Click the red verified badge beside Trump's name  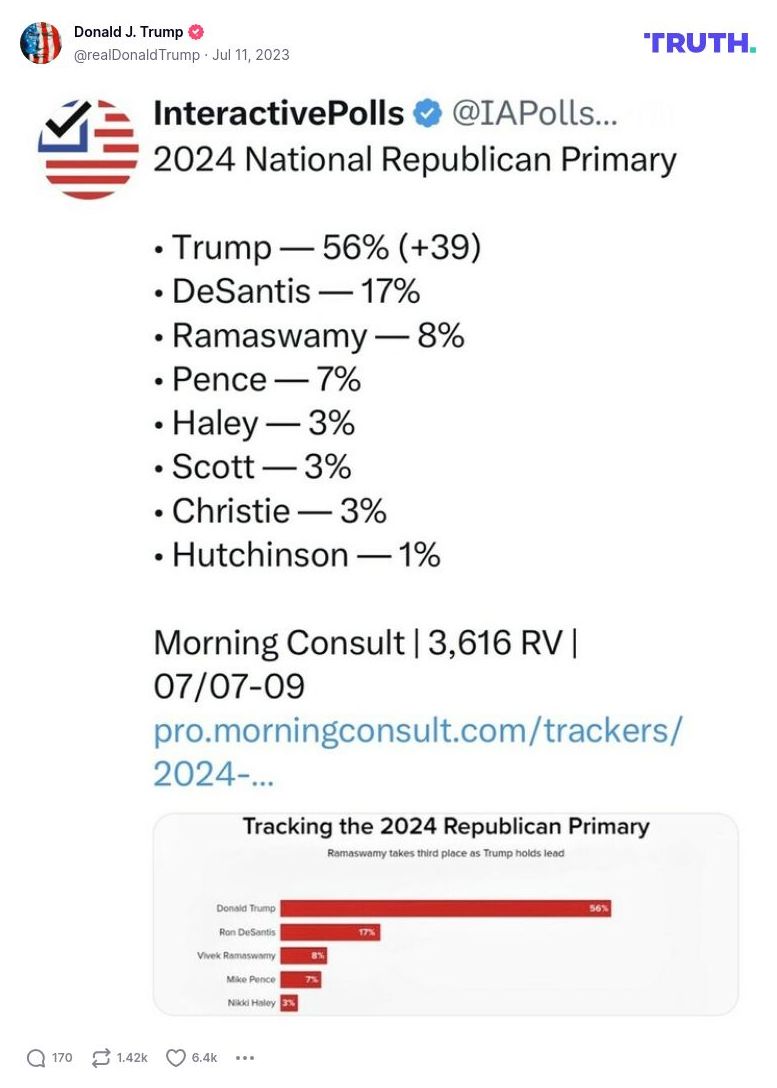[197, 32]
